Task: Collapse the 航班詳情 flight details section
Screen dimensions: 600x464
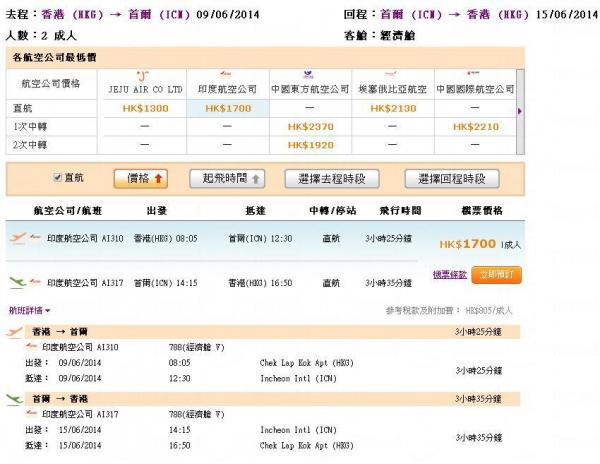Action: click(x=29, y=310)
